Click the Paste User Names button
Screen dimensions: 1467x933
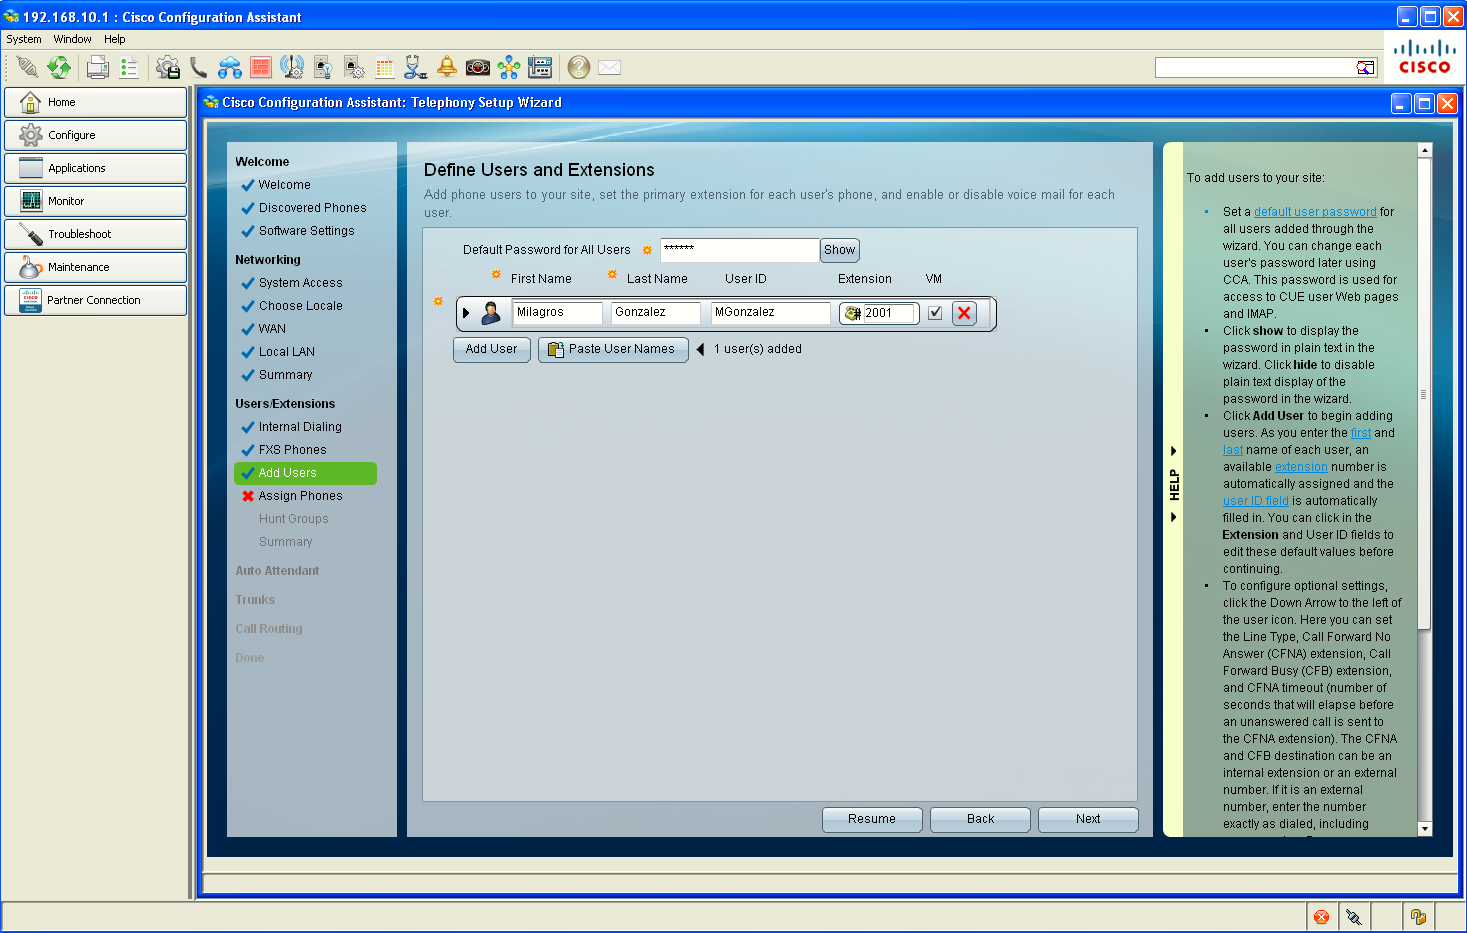click(613, 349)
